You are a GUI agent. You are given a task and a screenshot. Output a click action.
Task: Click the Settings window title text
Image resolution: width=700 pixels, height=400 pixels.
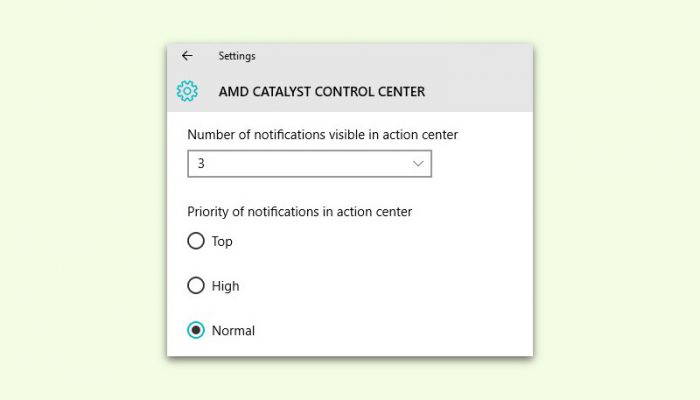237,56
